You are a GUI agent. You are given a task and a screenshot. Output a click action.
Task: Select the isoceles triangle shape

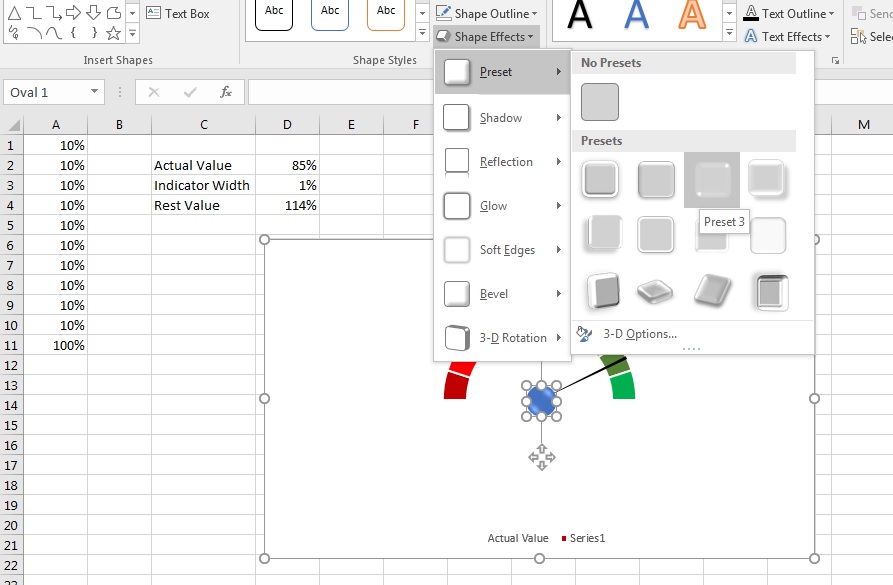click(x=14, y=13)
